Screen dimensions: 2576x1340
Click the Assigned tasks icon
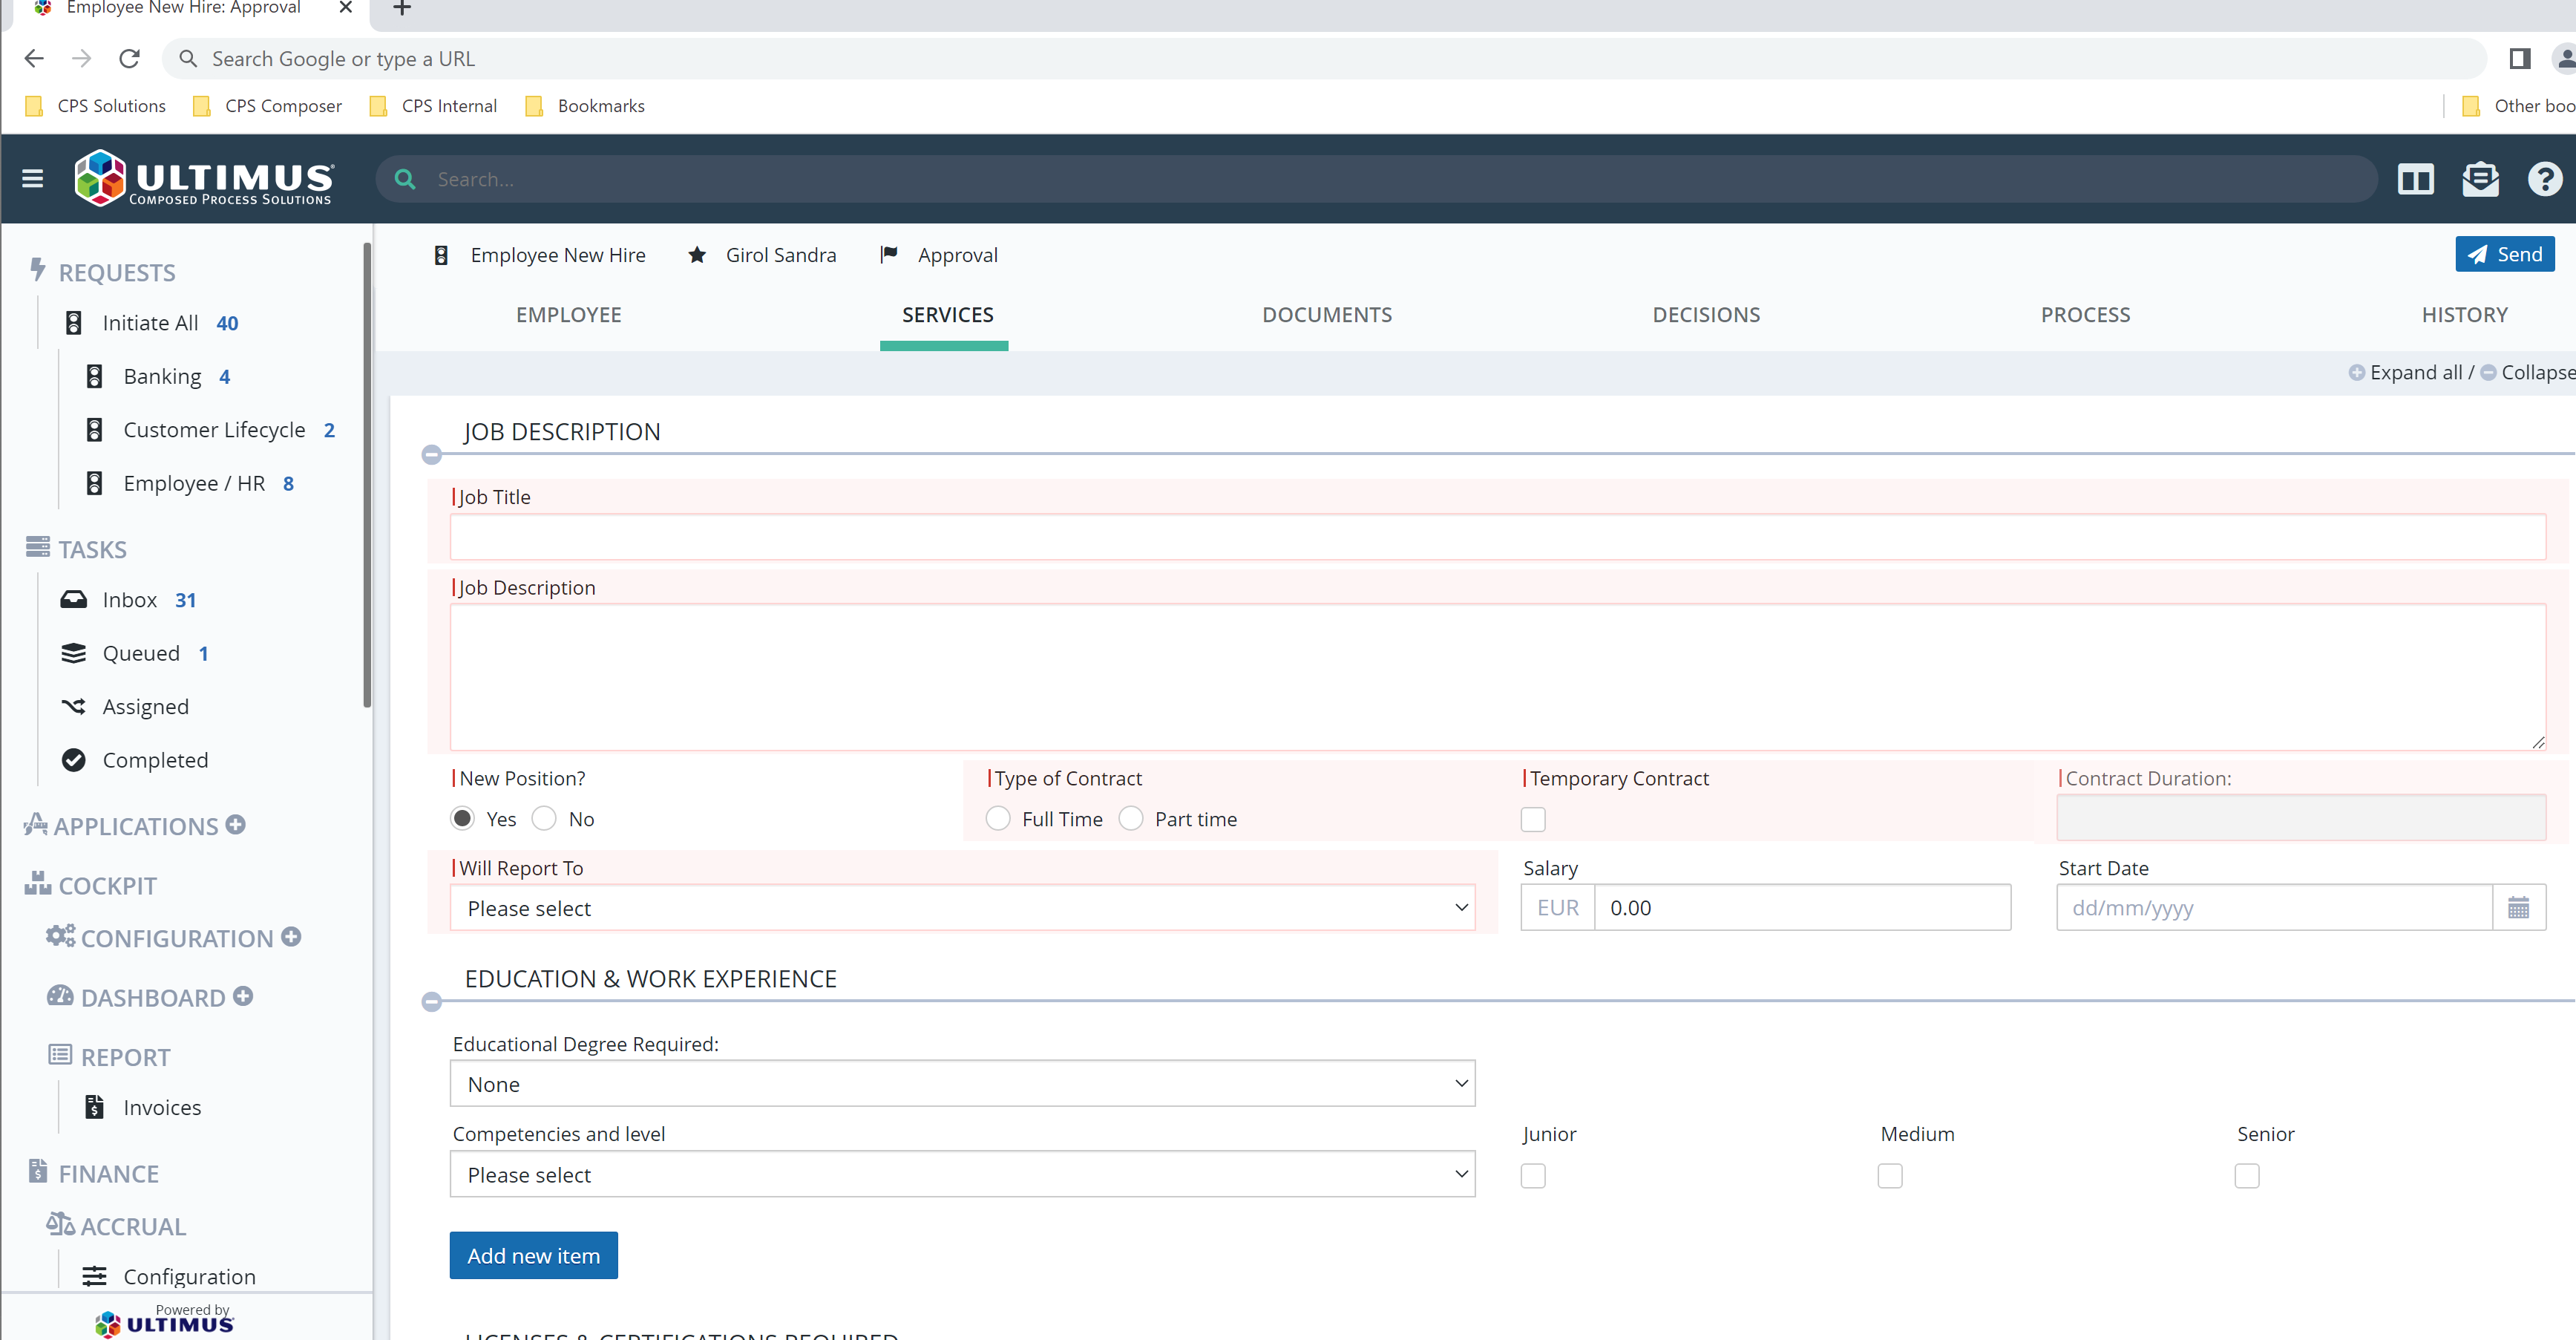pyautogui.click(x=73, y=706)
